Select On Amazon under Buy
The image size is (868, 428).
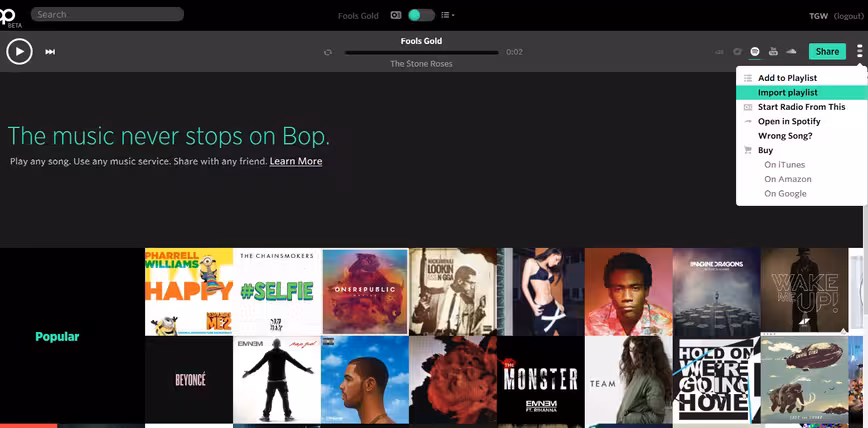788,179
